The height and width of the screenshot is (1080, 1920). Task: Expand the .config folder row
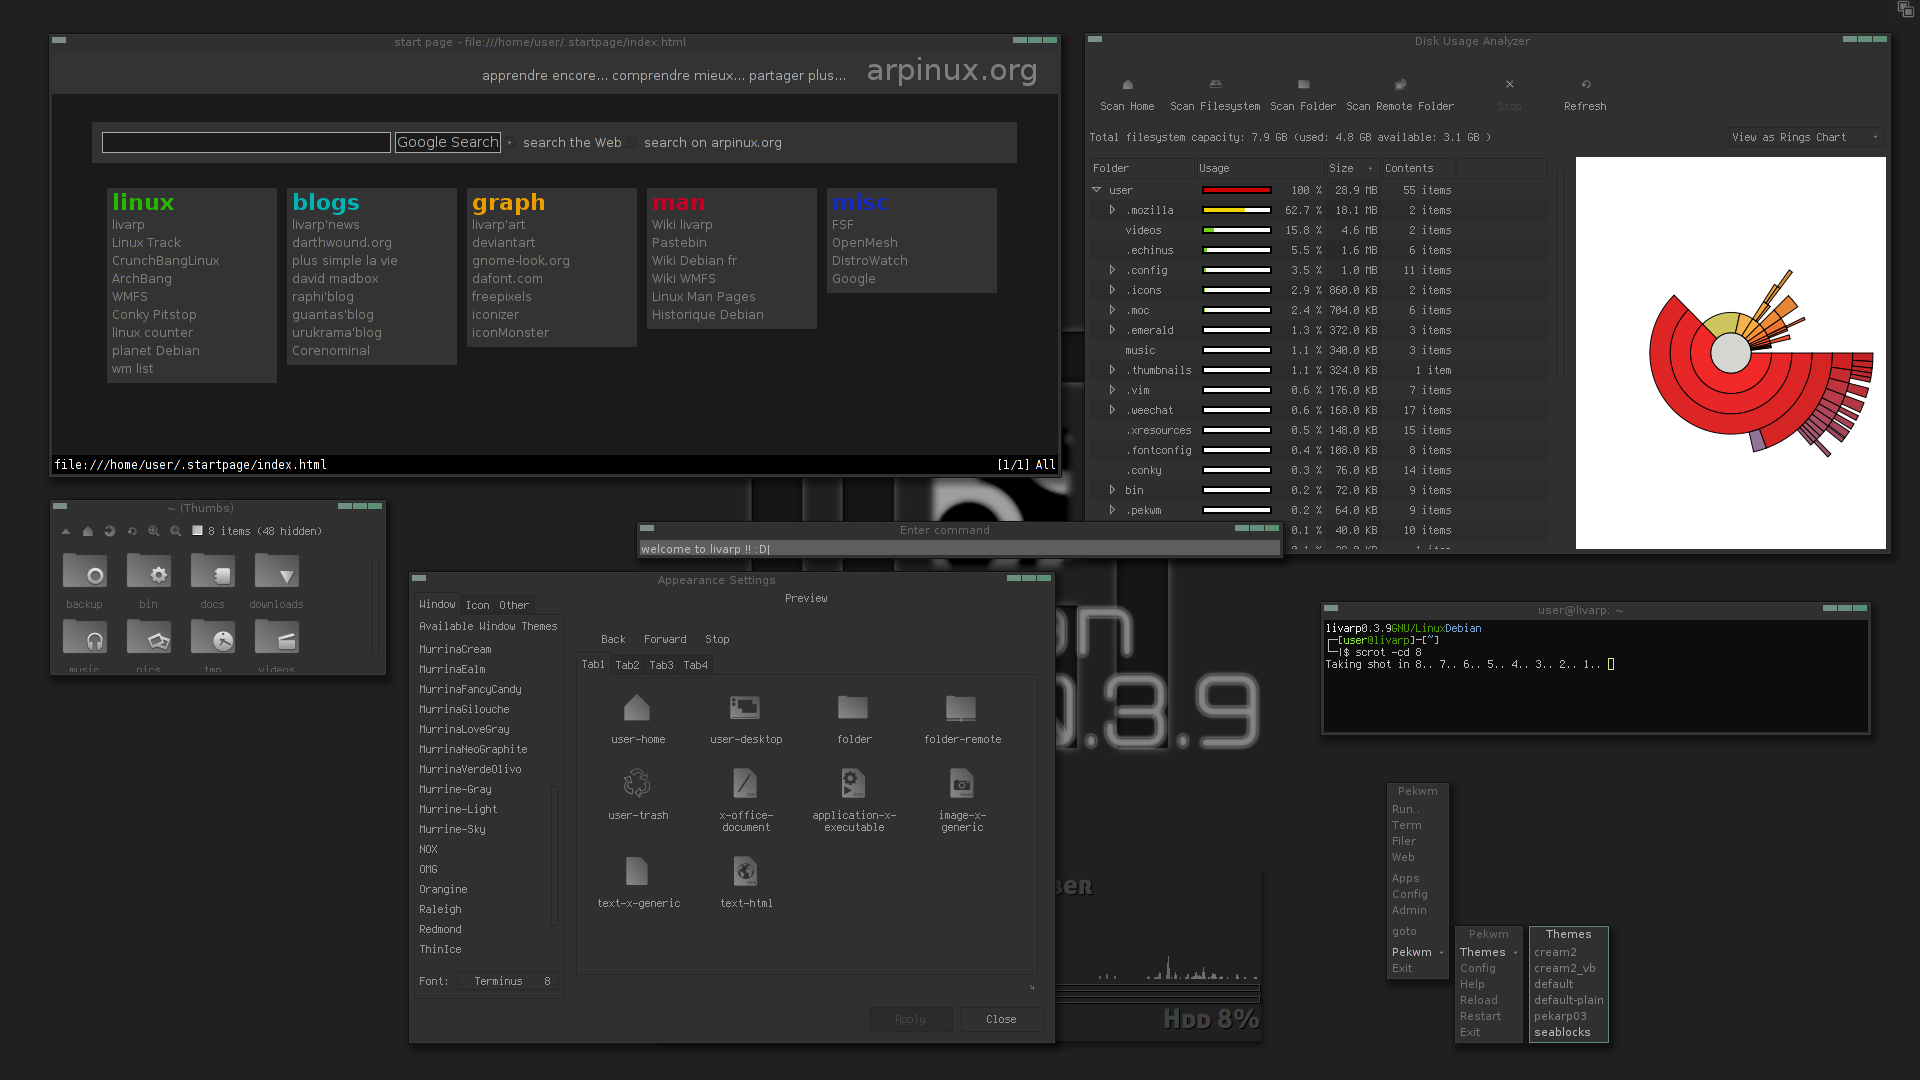tap(1112, 270)
